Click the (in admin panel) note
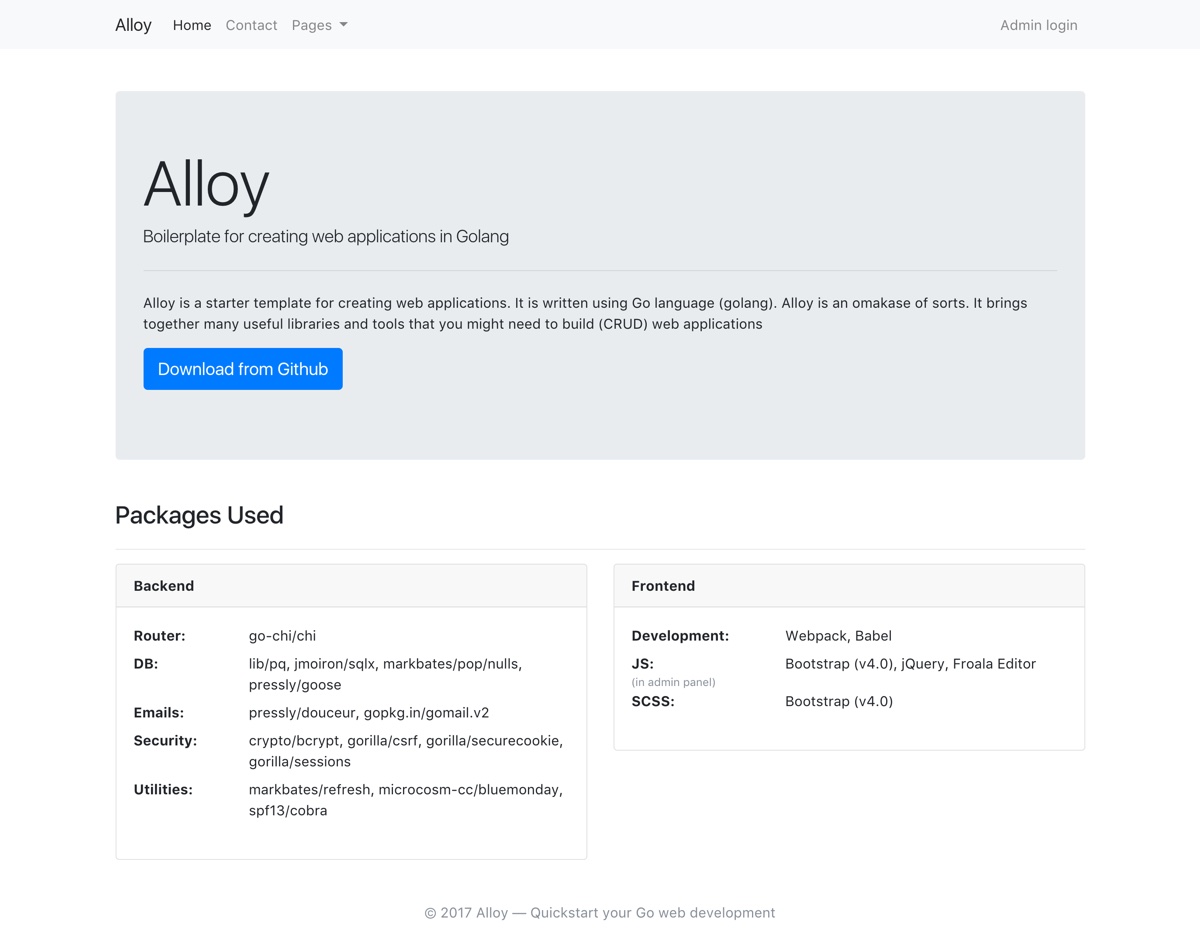Image resolution: width=1200 pixels, height=937 pixels. click(x=673, y=682)
